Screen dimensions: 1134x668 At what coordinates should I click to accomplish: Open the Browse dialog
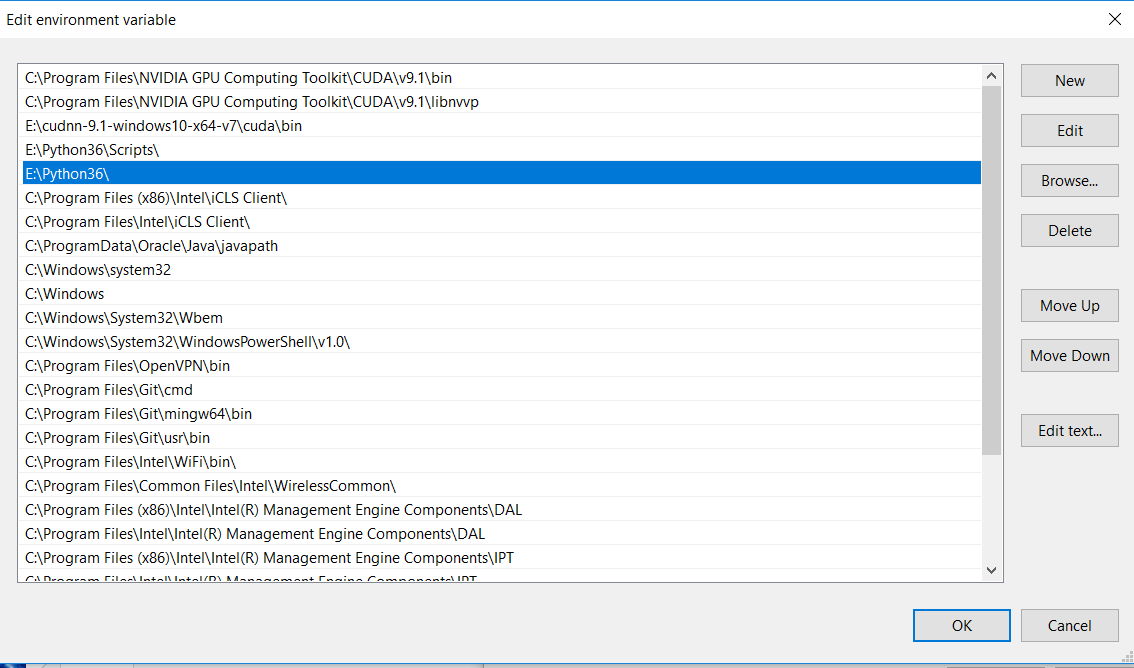[1069, 180]
